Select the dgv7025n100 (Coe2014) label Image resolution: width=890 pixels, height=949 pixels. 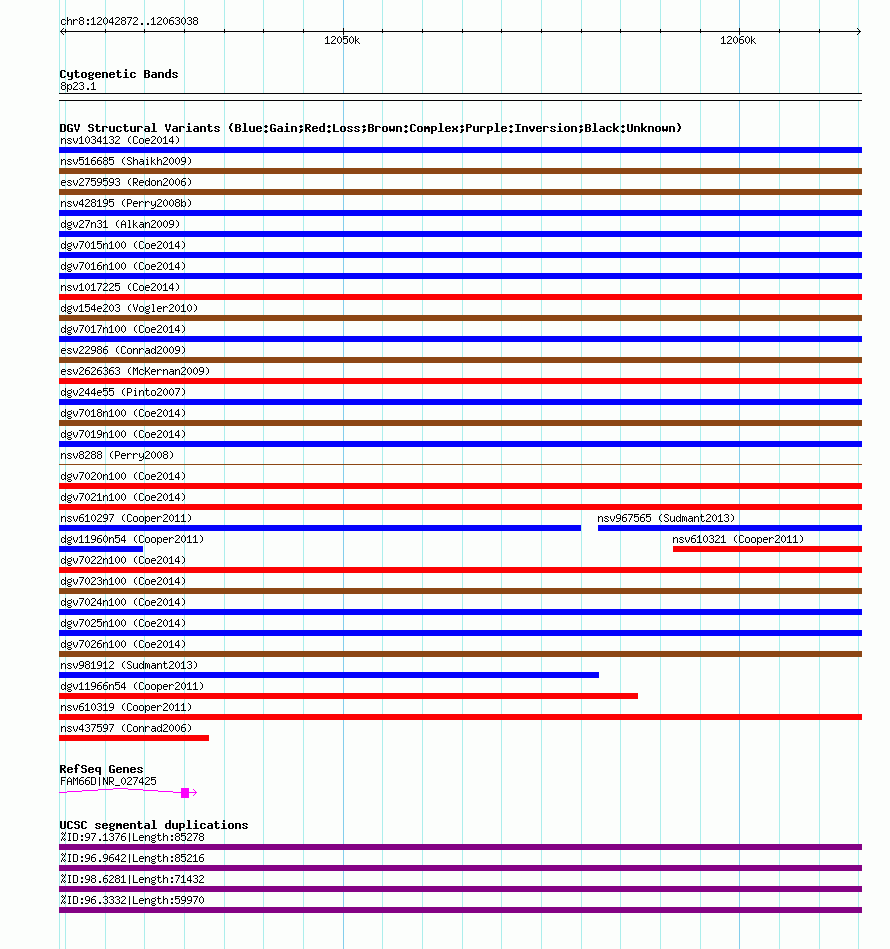[x=123, y=623]
